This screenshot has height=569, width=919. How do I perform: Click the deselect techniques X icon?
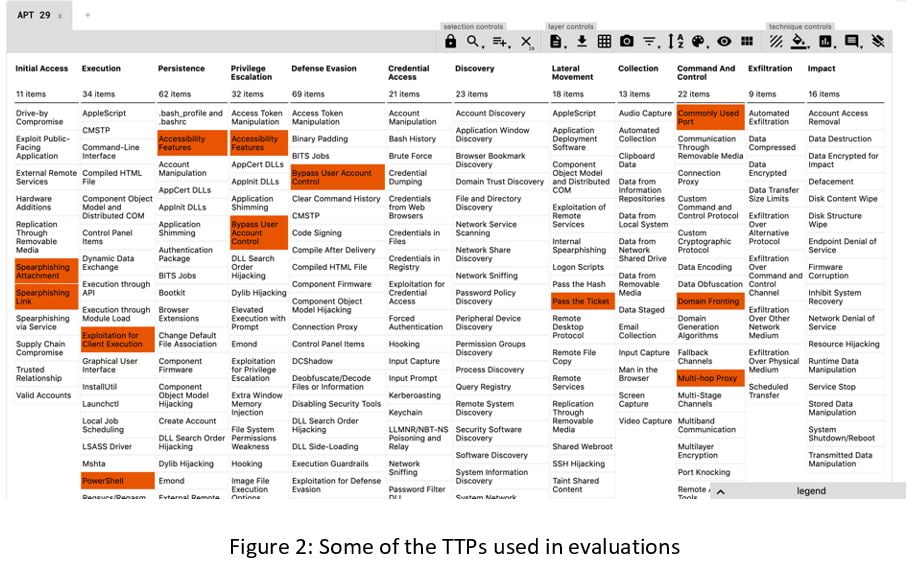(x=526, y=41)
